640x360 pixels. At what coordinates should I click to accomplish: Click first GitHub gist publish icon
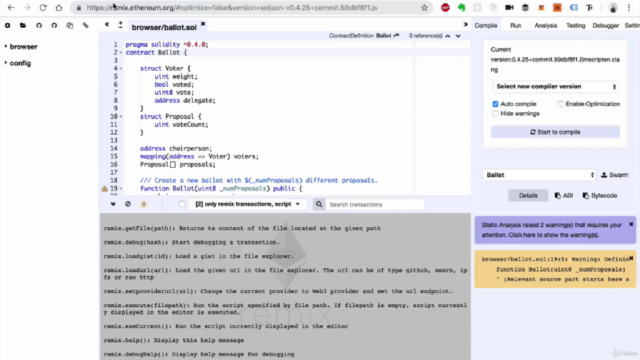(x=39, y=25)
